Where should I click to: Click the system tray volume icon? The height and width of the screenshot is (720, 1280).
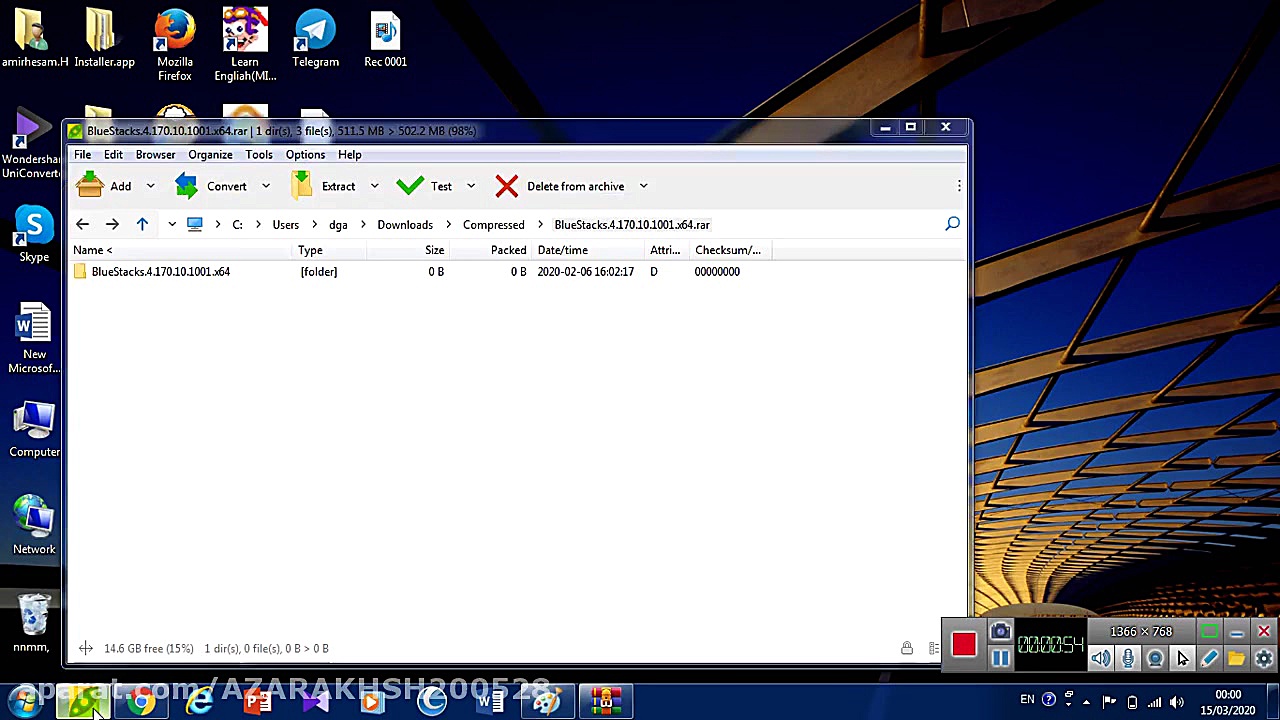tap(1177, 701)
